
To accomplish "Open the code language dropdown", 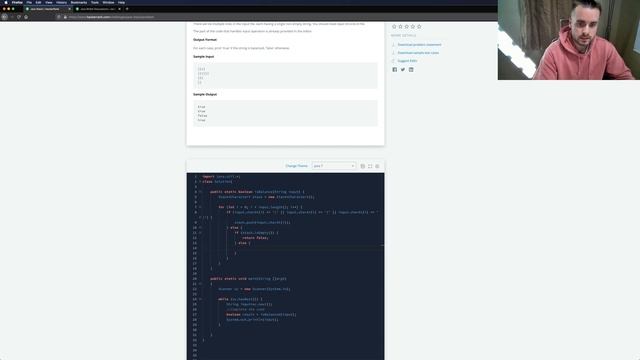I will pos(334,166).
